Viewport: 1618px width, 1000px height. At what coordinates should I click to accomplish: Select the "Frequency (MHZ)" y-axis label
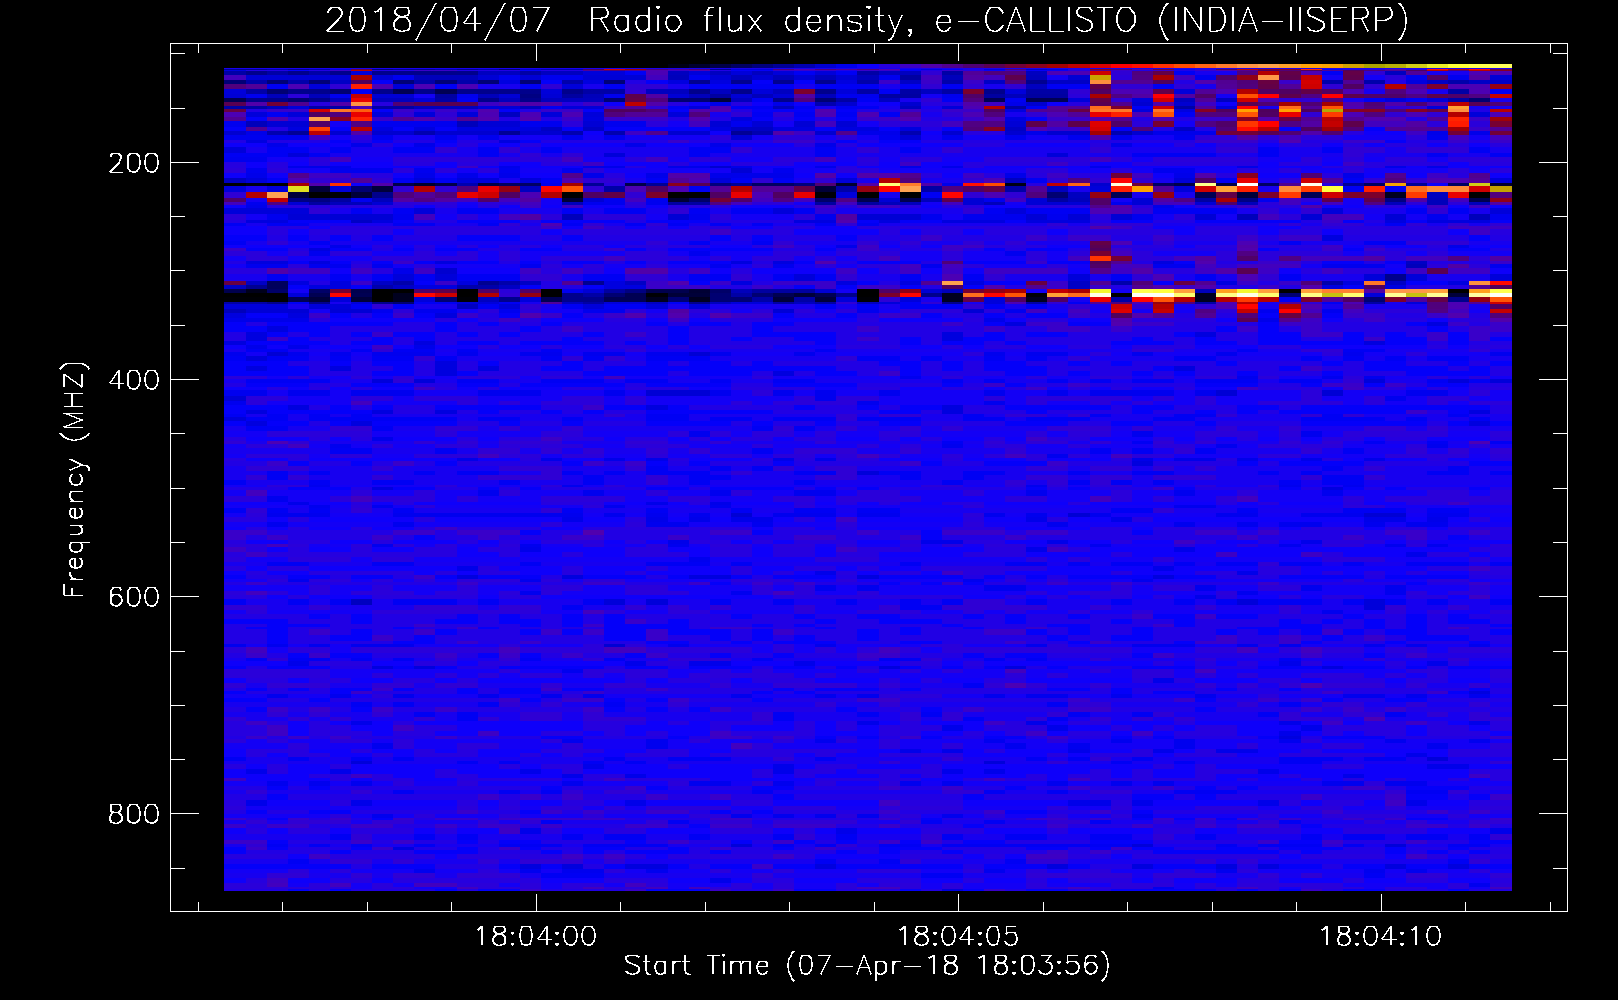[75, 479]
